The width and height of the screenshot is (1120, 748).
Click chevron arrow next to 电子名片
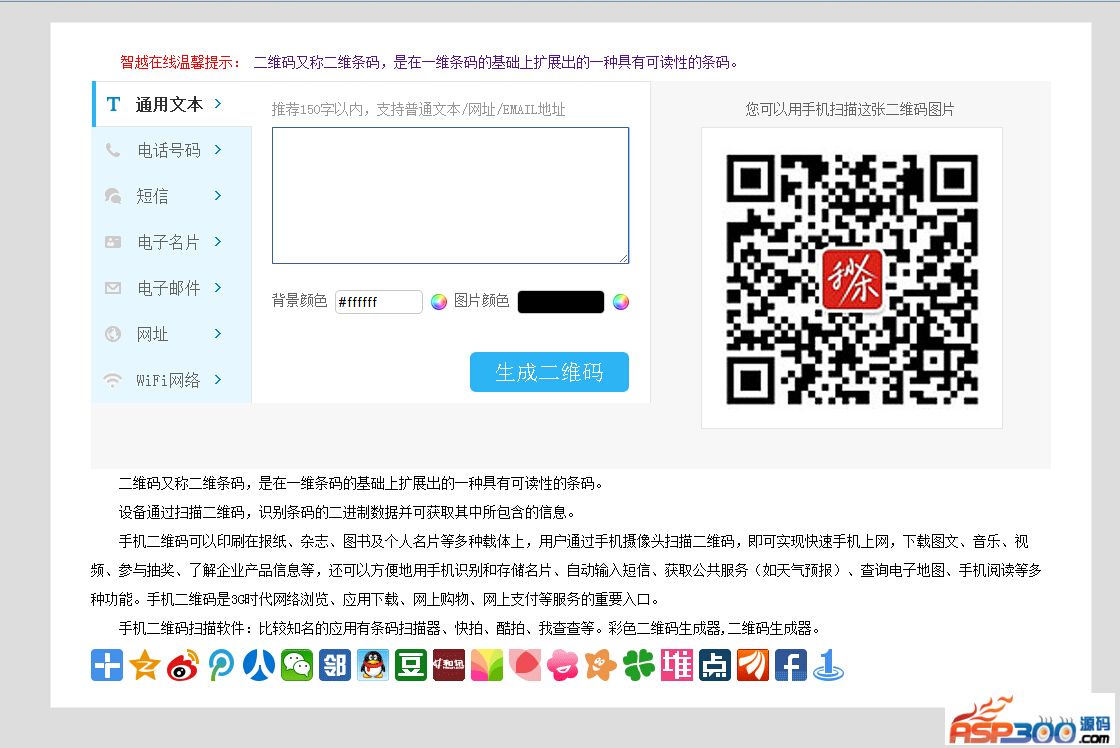tap(218, 241)
